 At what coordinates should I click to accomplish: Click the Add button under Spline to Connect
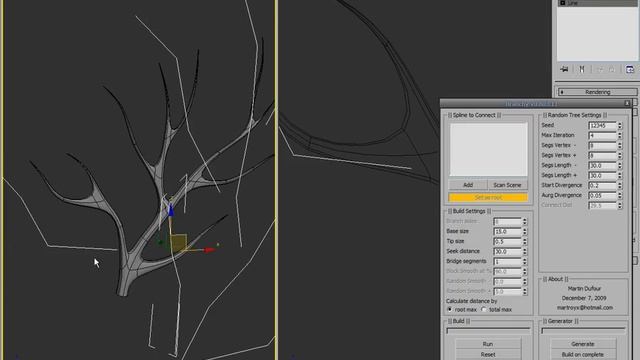tap(468, 185)
